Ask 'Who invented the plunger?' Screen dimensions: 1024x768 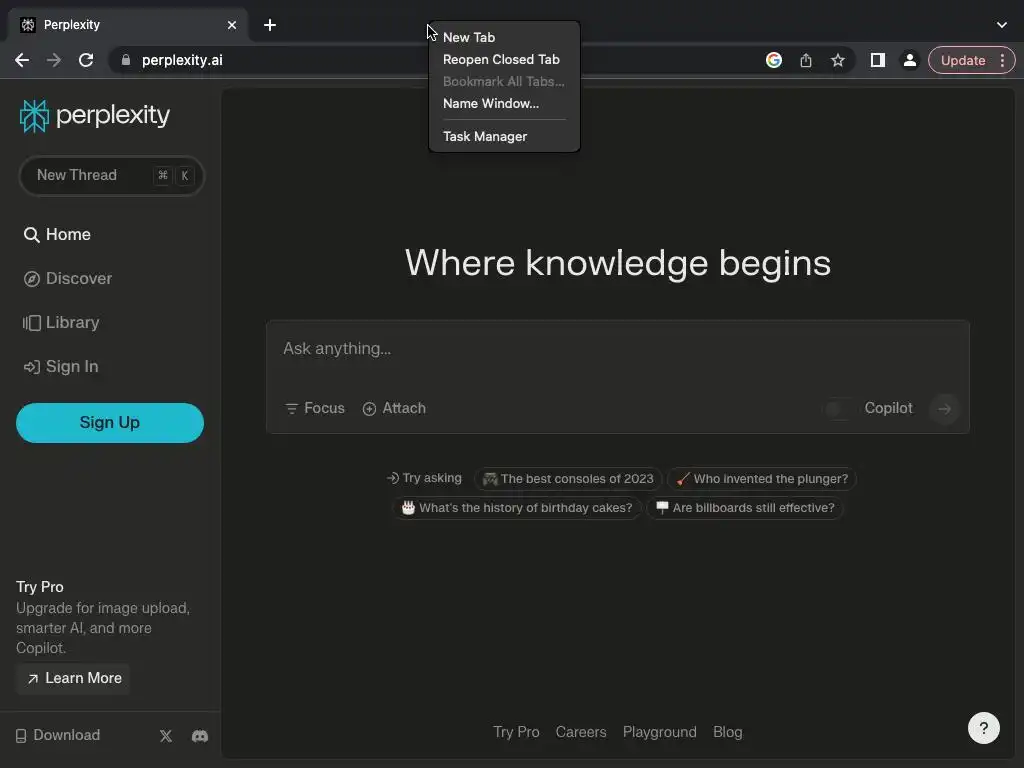(x=761, y=479)
